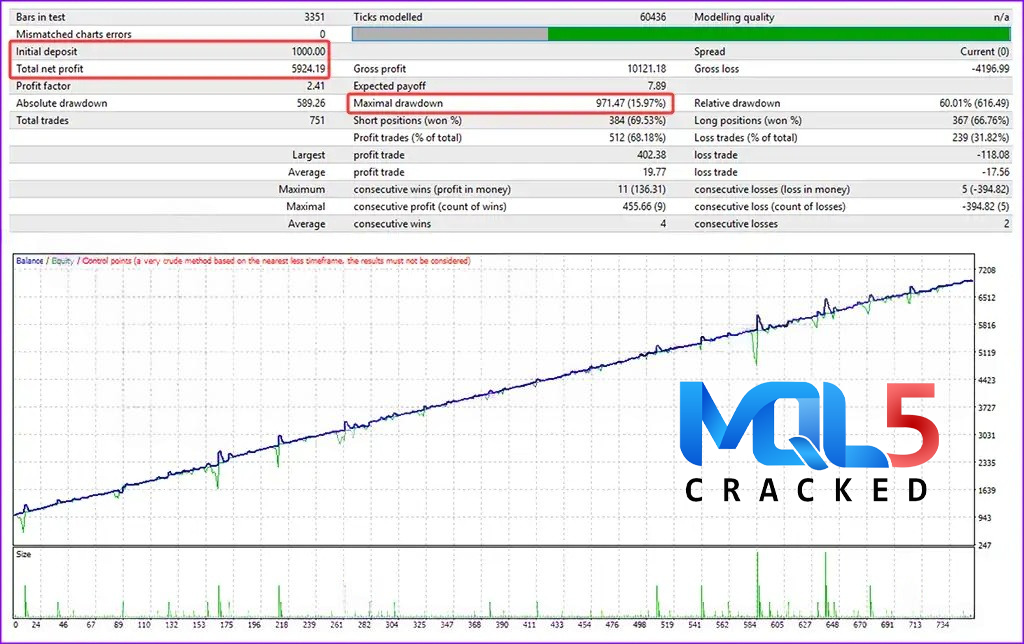Select the value 11 (136.31)
Screen dimensions: 1024x644
(641, 189)
